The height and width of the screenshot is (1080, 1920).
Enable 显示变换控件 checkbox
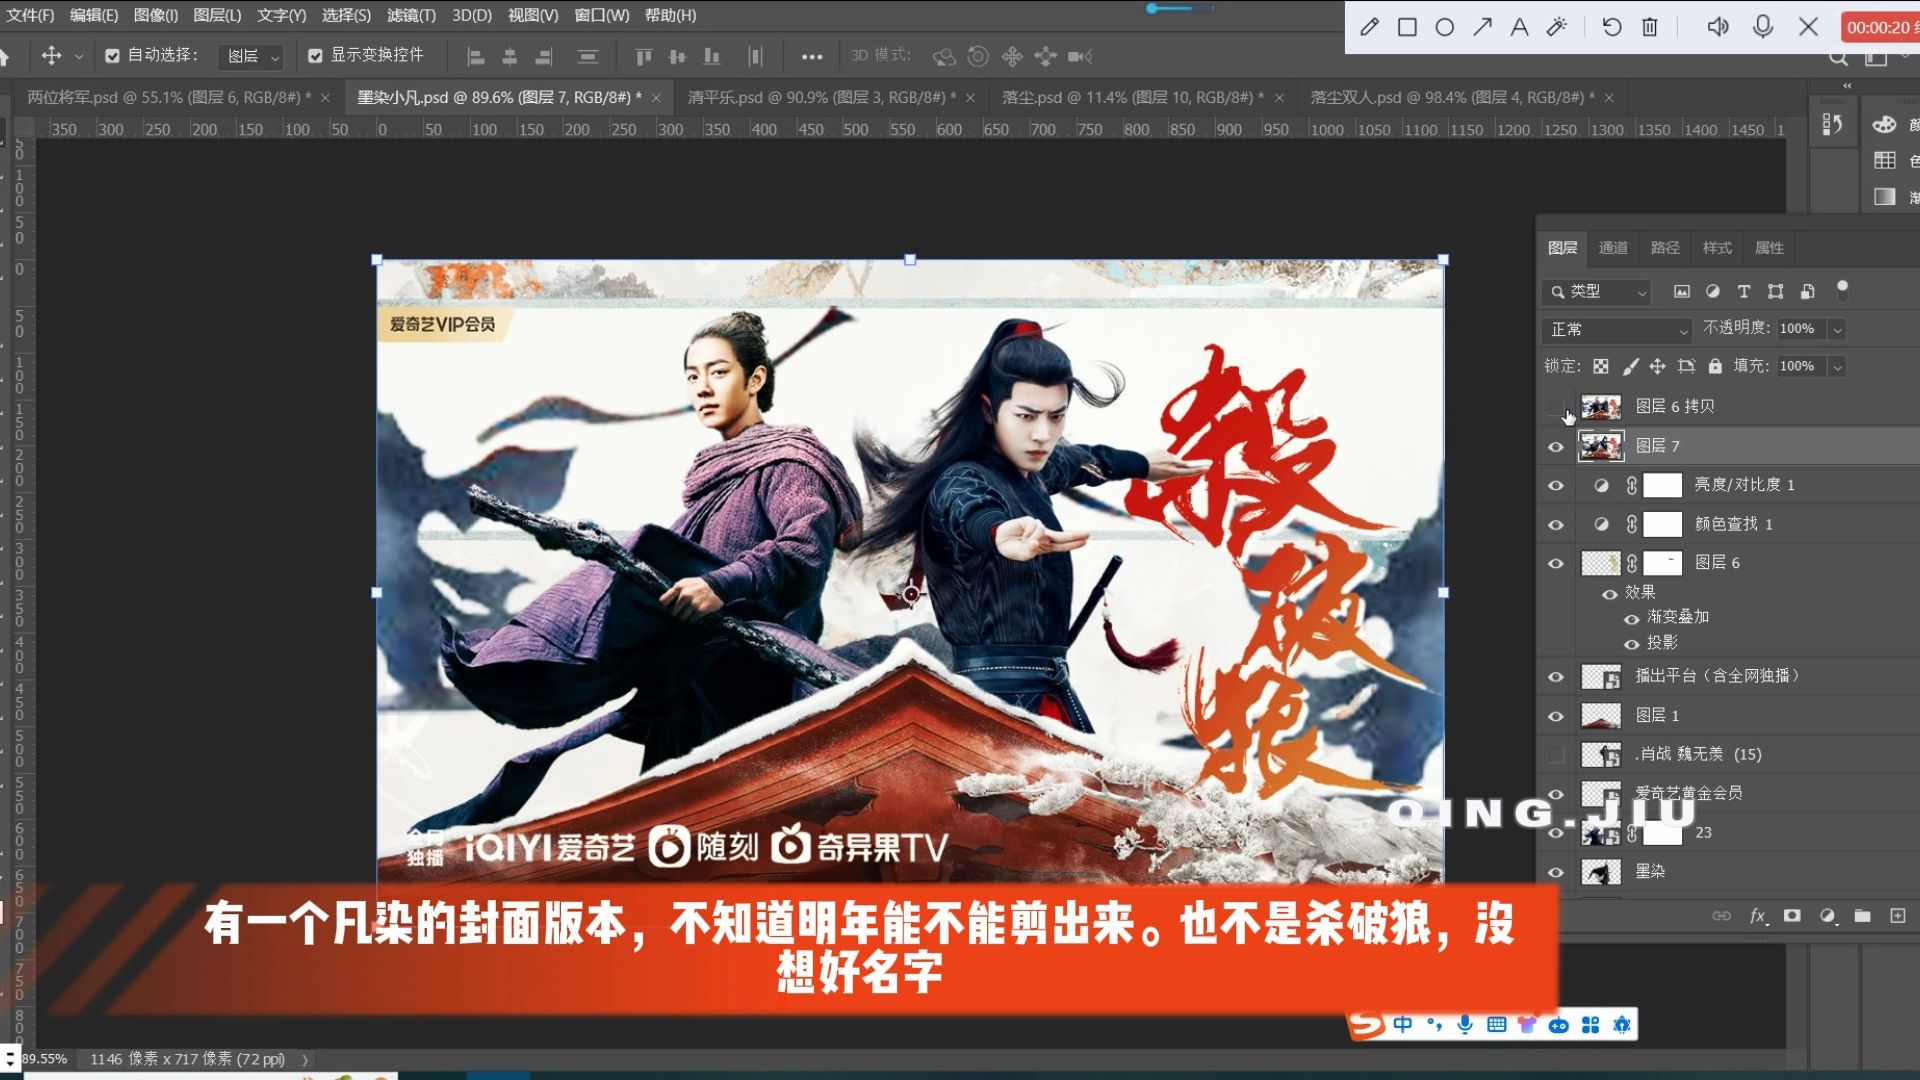click(316, 56)
